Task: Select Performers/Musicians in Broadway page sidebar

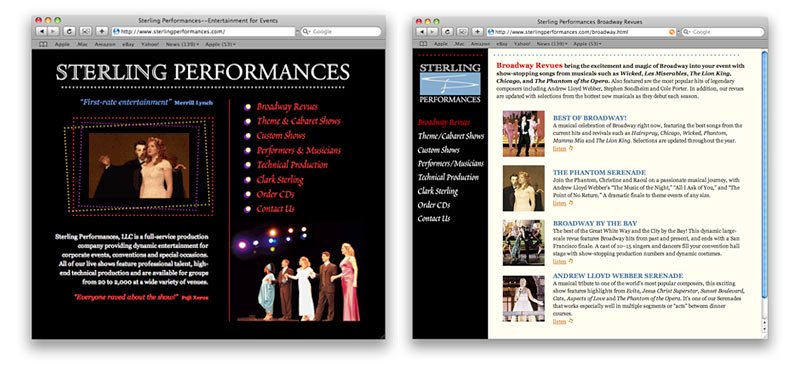Action: tap(451, 164)
